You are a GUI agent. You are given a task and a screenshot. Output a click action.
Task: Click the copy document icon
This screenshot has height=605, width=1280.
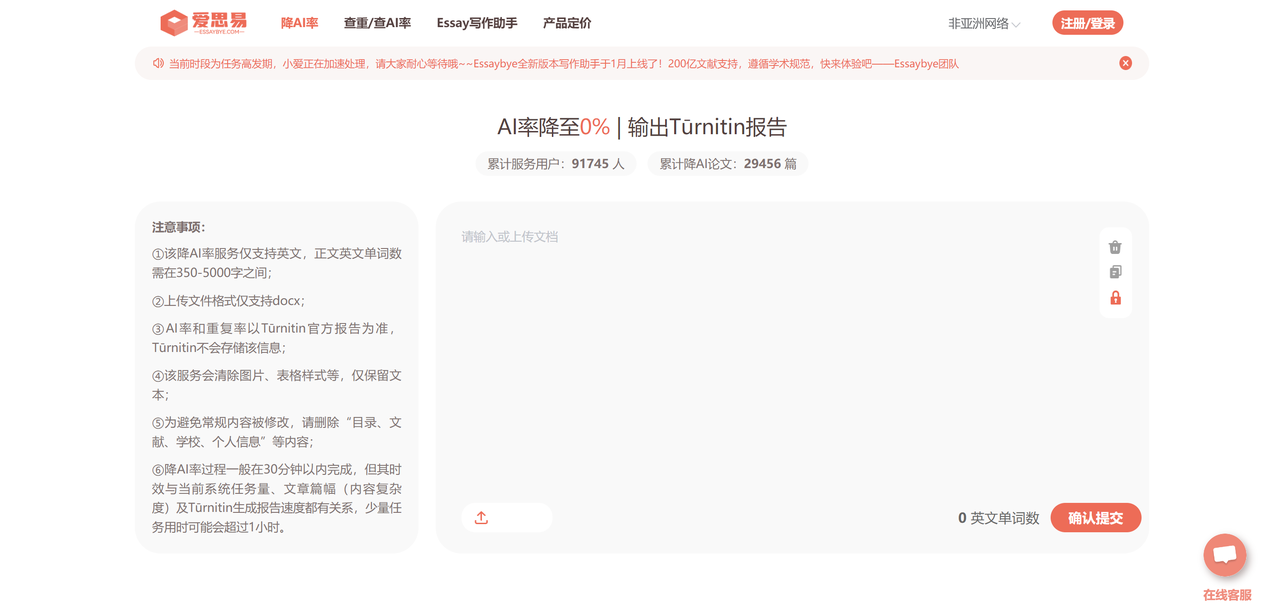pyautogui.click(x=1115, y=272)
